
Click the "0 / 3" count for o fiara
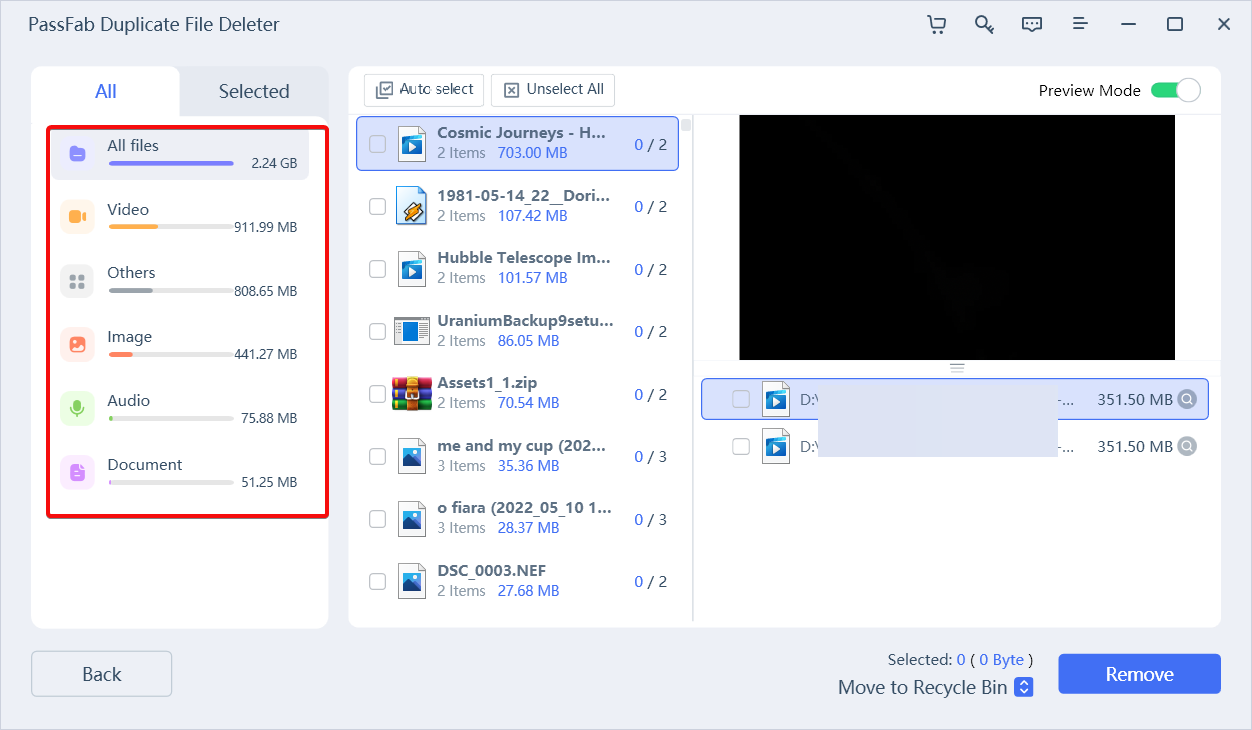point(650,519)
